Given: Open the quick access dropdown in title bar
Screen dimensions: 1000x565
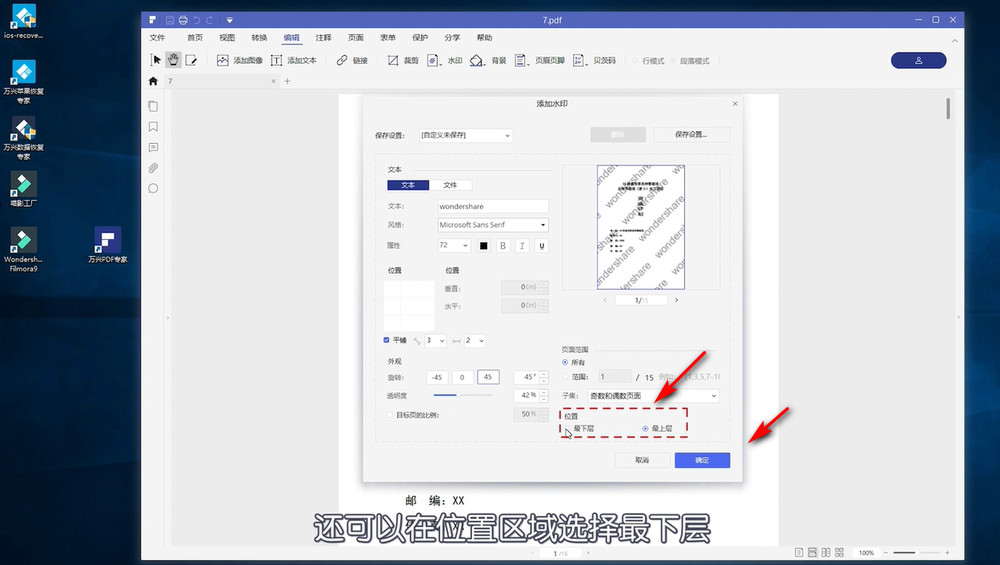Looking at the screenshot, I should coord(230,20).
